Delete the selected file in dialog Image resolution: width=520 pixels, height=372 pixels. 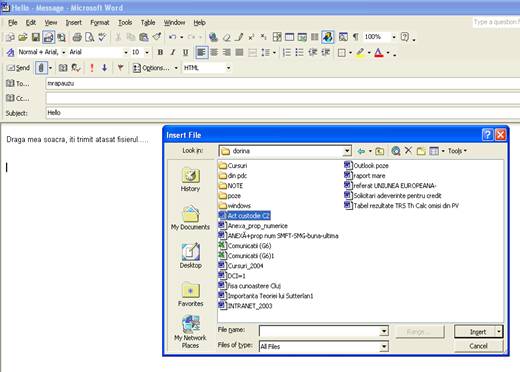point(408,151)
